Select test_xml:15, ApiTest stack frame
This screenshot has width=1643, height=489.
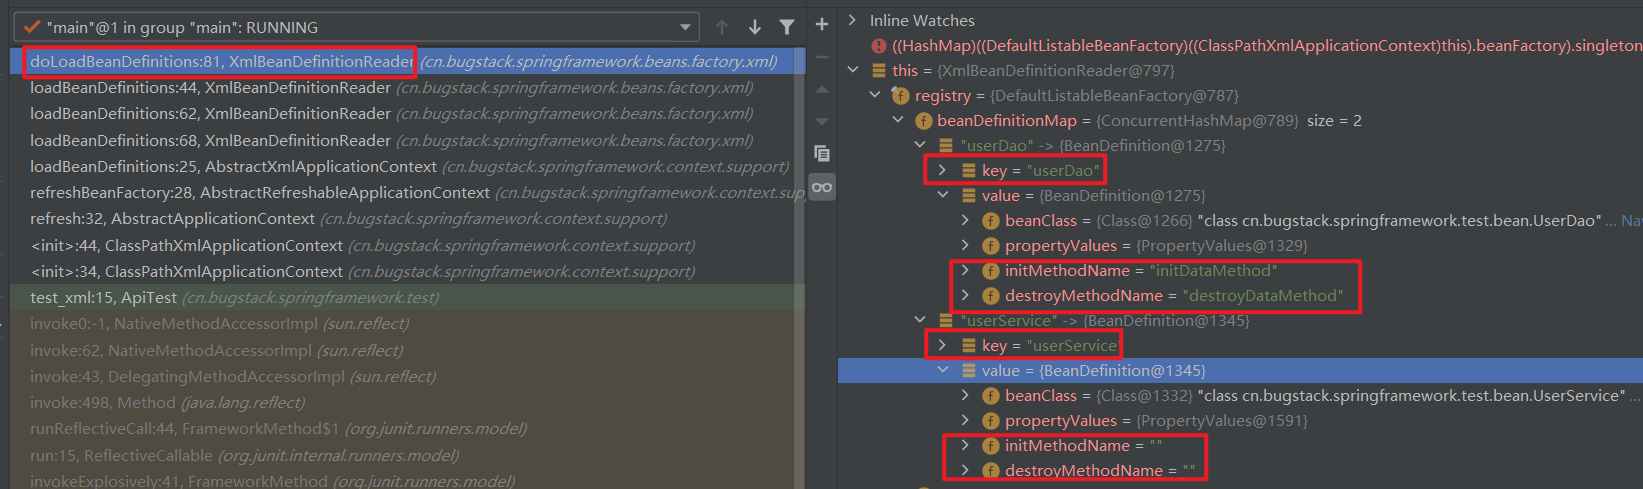pos(103,297)
